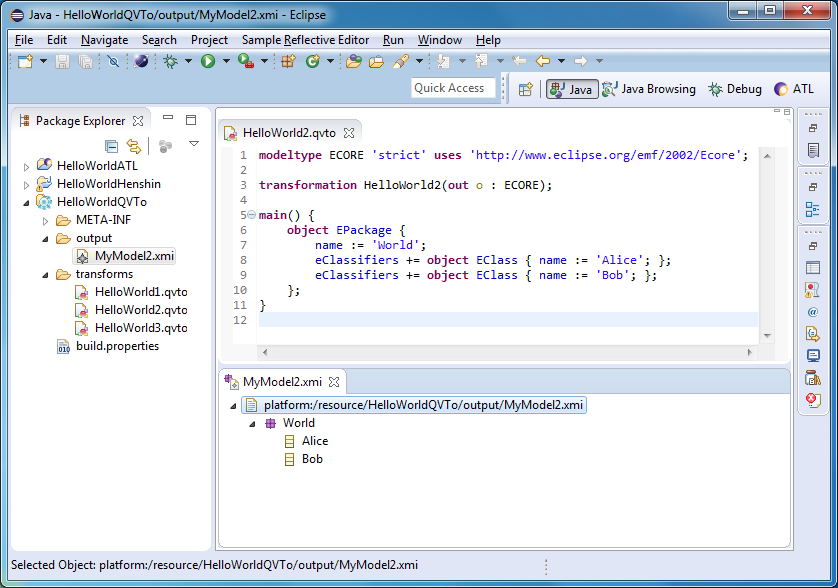Open the Sample Reflective Editor menu

305,40
